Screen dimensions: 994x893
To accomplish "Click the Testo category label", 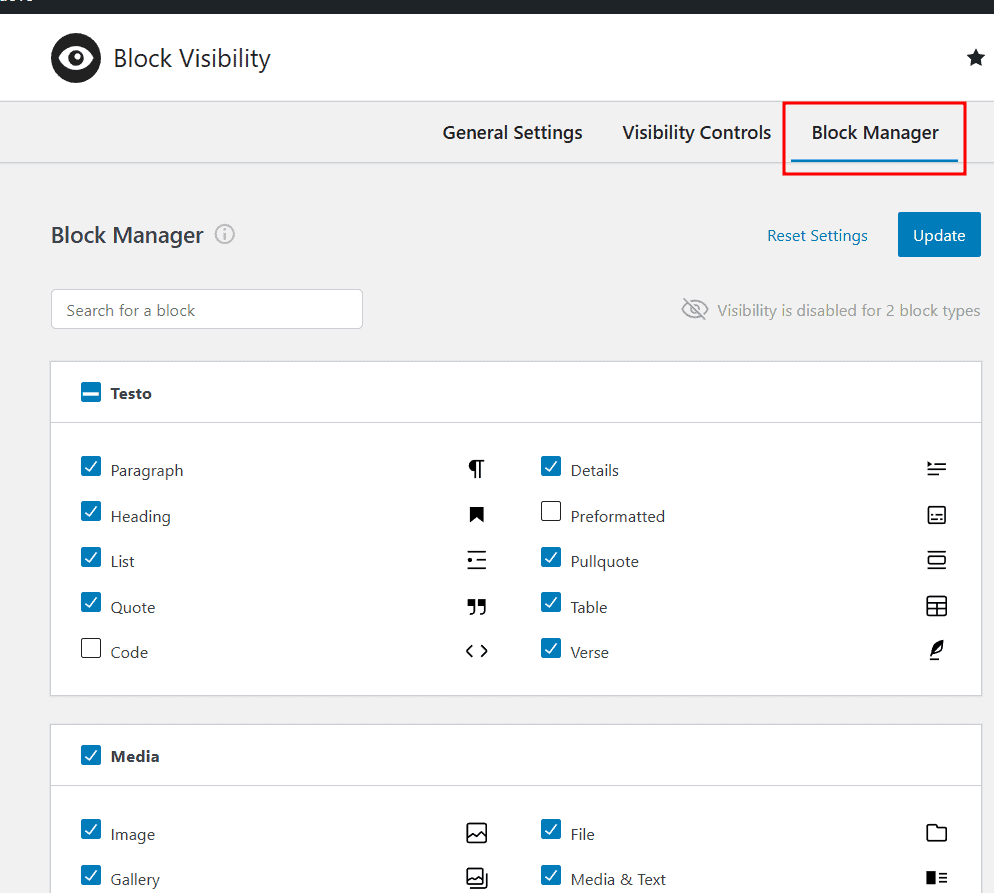I will click(x=131, y=394).
